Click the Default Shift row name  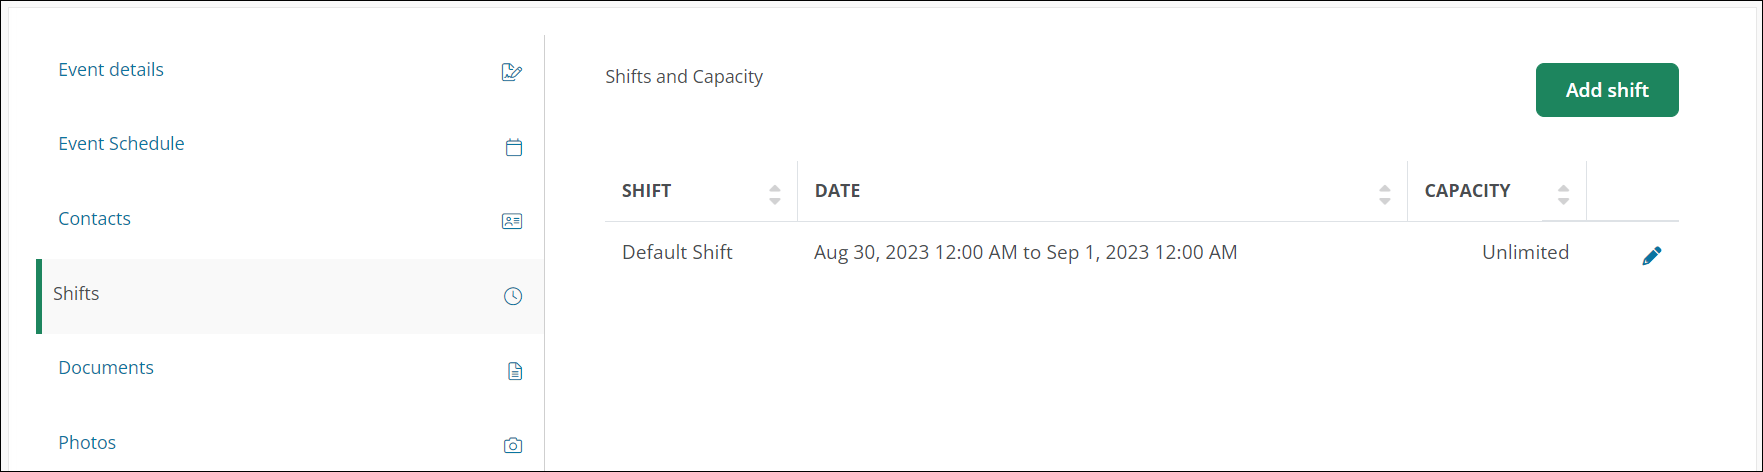[677, 253]
